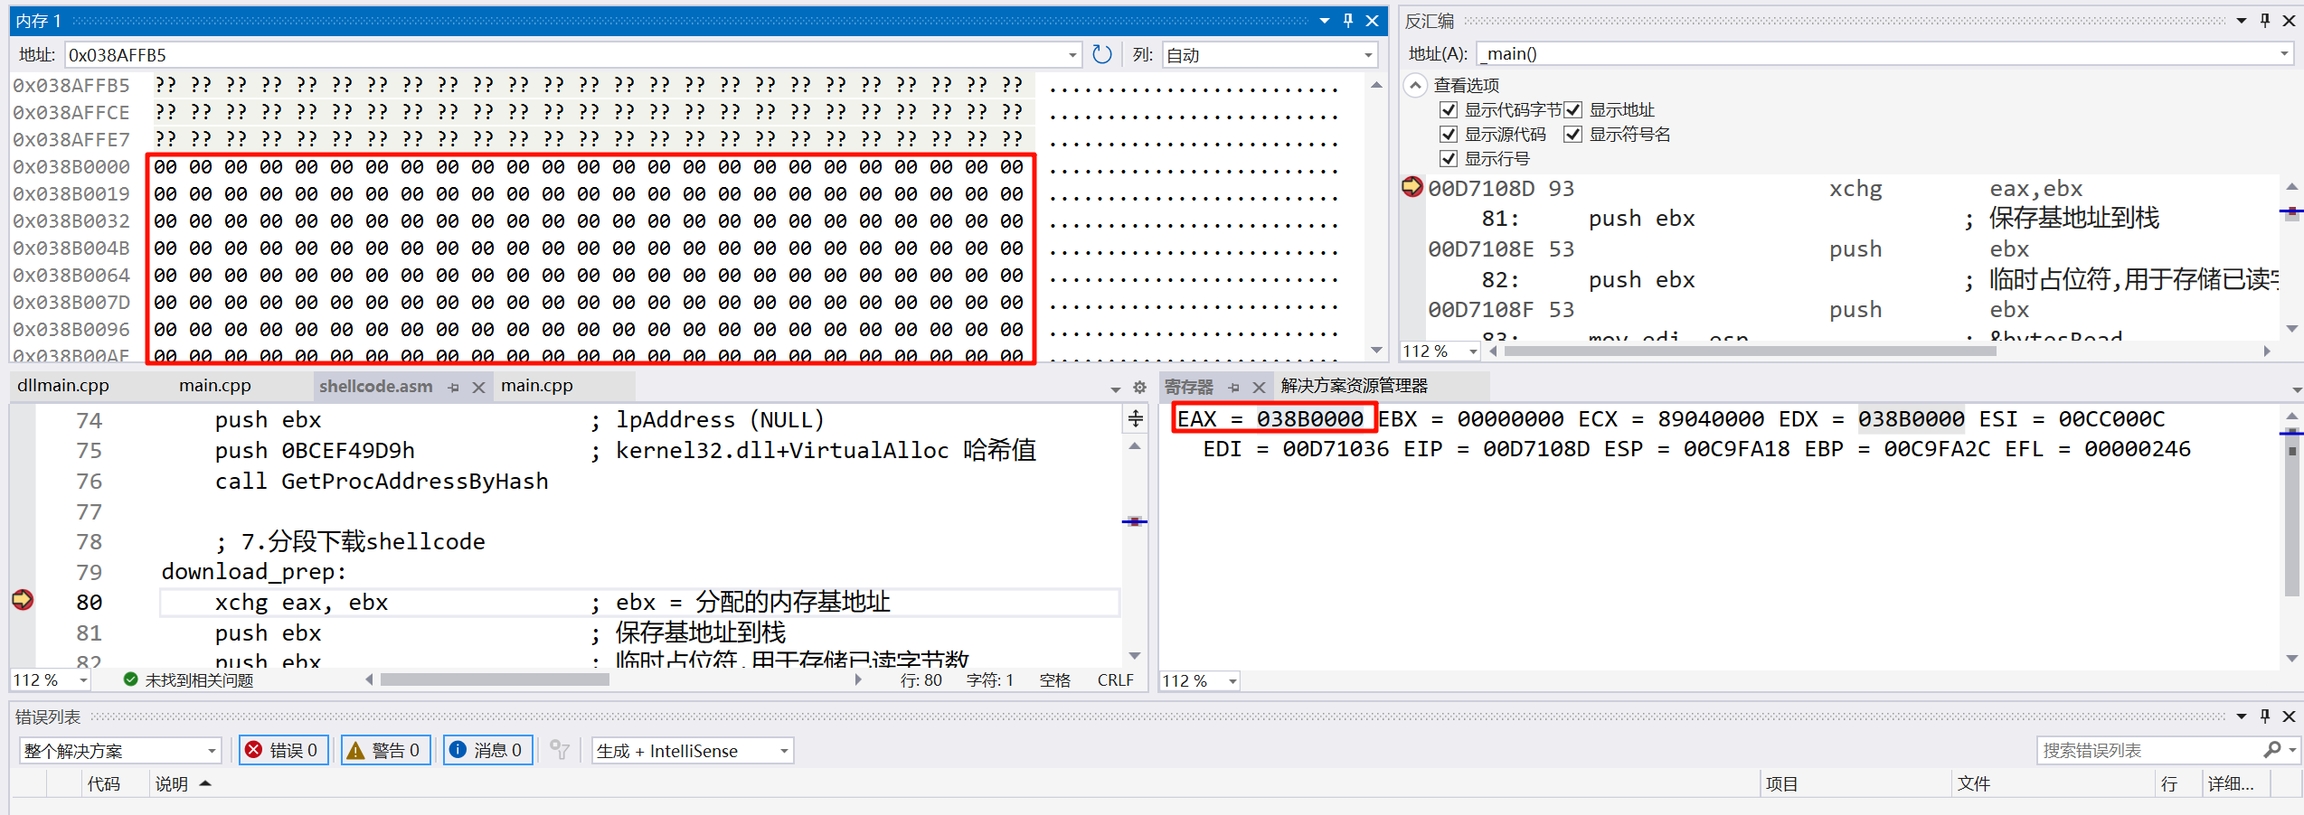Switch to dllmain.cpp tab
The image size is (2304, 815).
[x=63, y=386]
